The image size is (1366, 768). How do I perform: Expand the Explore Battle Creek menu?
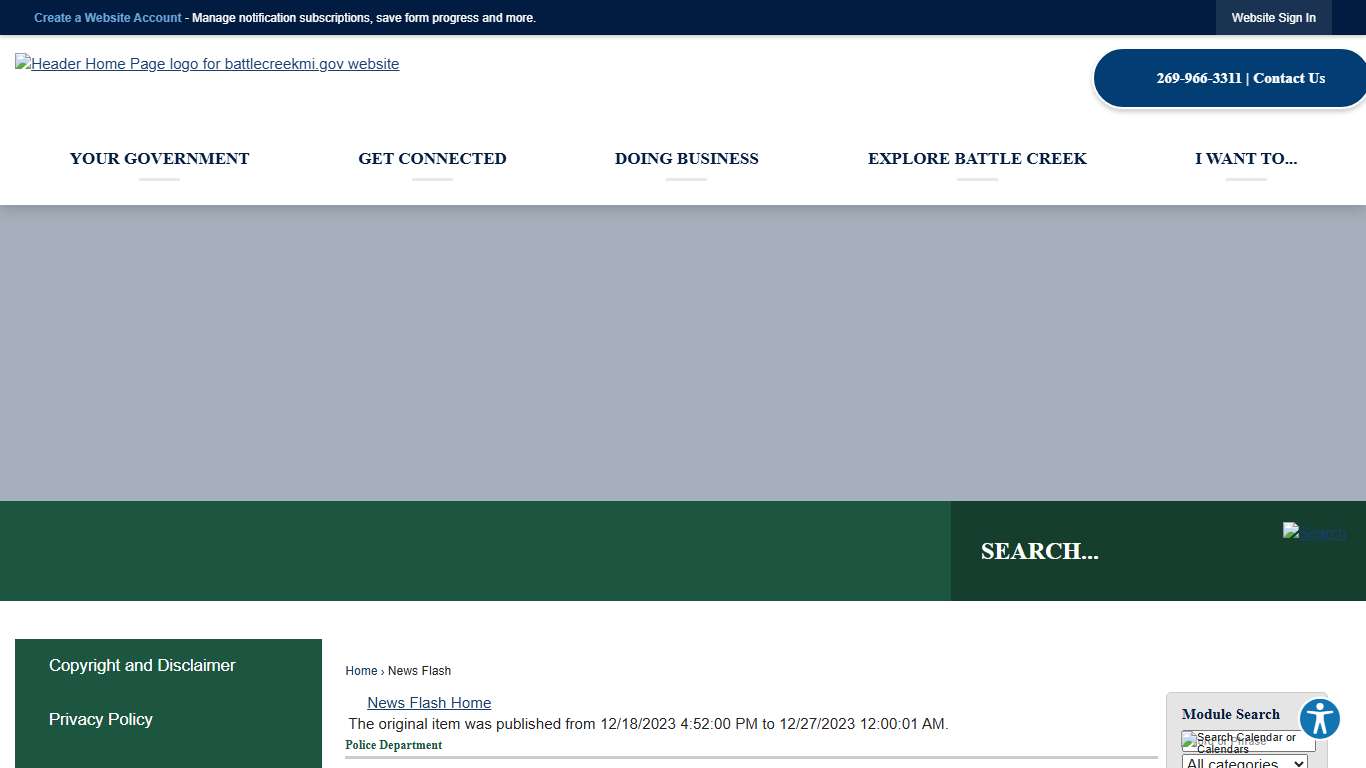click(x=976, y=158)
